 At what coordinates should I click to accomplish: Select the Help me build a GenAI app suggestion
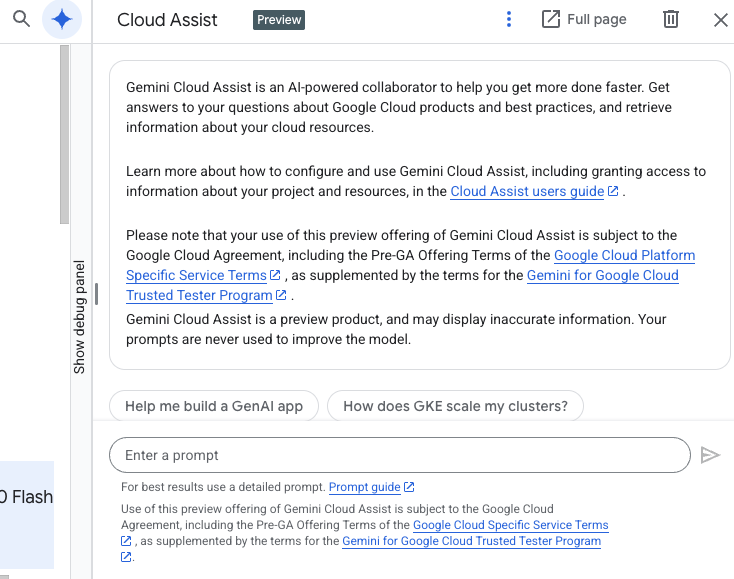(214, 406)
